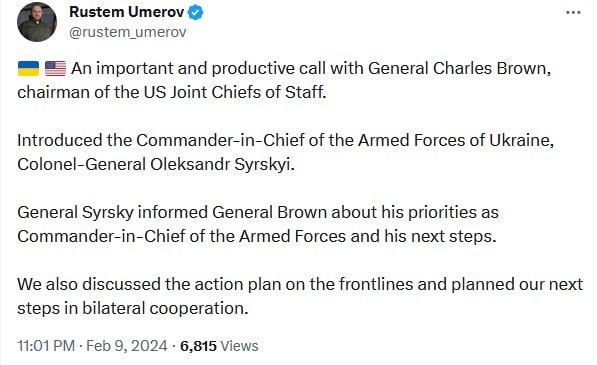Viewport: 597px width, 365px height.
Task: View the 6,815 Views count
Action: click(219, 346)
